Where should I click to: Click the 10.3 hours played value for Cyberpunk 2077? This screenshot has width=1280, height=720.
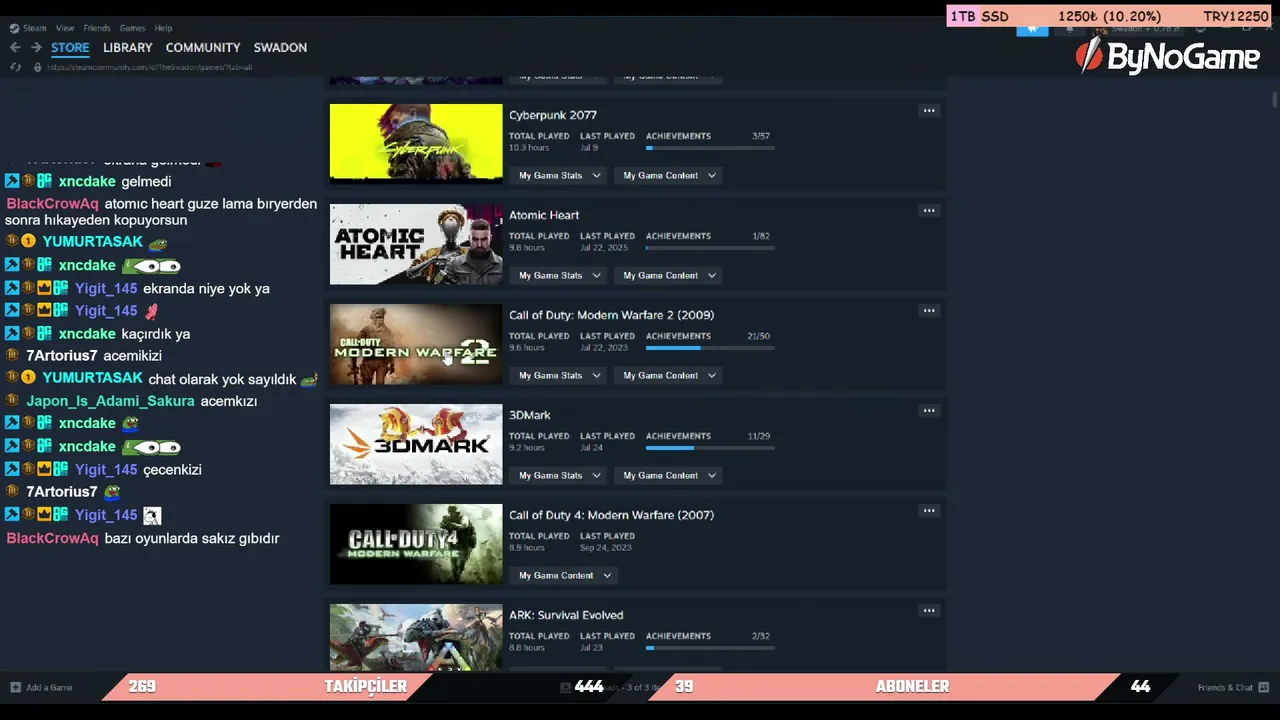[529, 148]
